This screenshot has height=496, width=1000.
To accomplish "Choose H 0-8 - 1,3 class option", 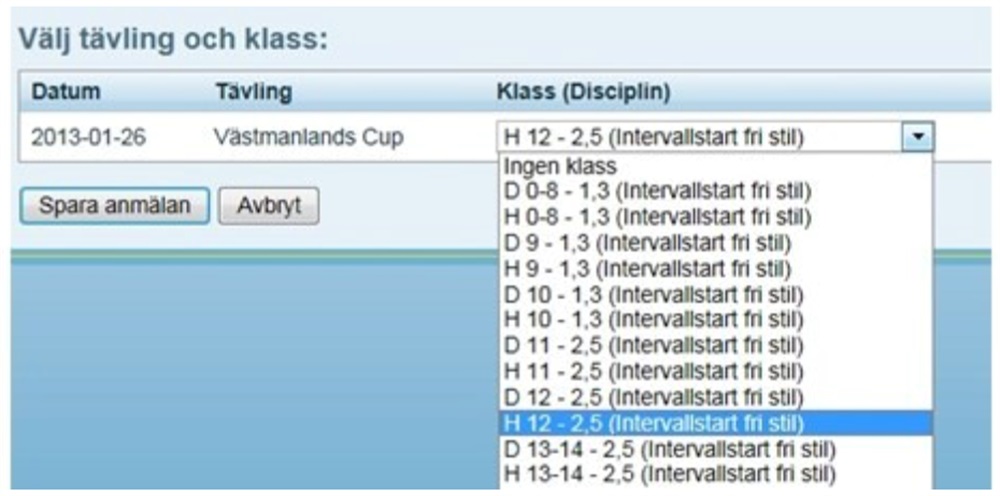I will coord(716,217).
